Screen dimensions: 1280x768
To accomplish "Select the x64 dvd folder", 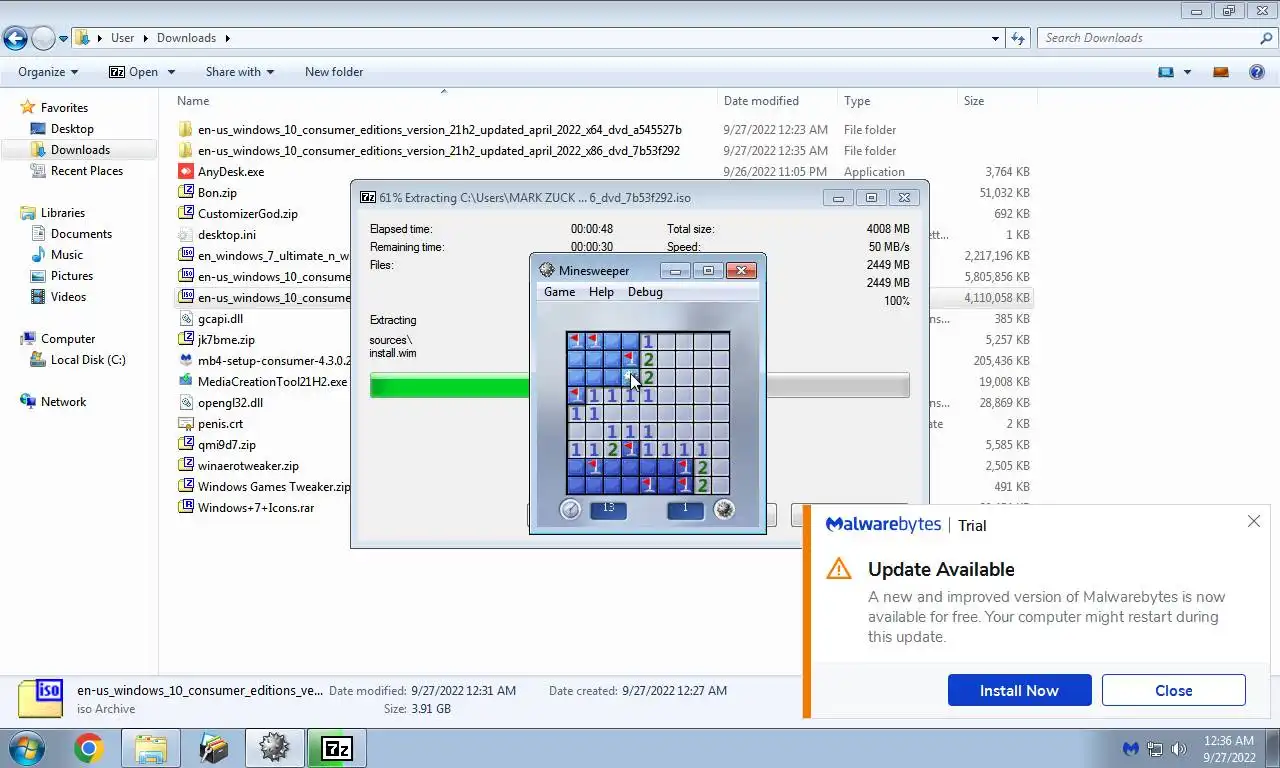I will pyautogui.click(x=439, y=130).
